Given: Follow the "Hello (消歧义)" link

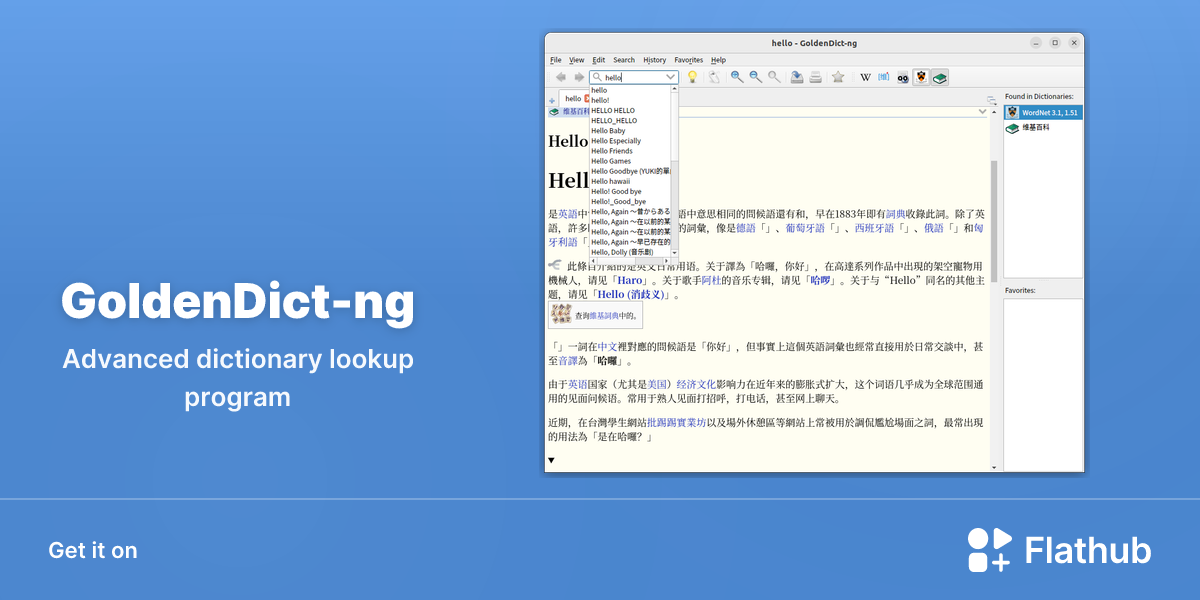Looking at the screenshot, I should [635, 294].
